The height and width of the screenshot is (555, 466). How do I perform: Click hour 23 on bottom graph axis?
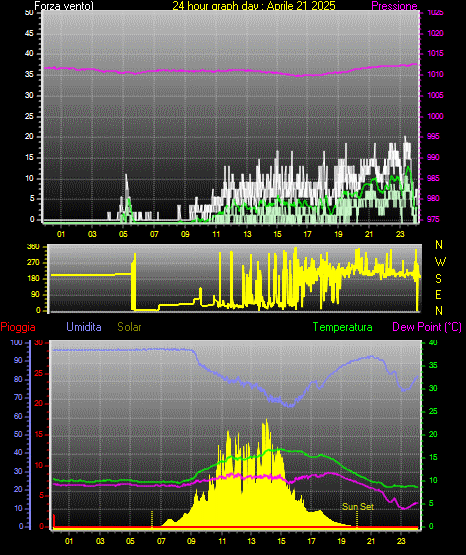coord(401,541)
